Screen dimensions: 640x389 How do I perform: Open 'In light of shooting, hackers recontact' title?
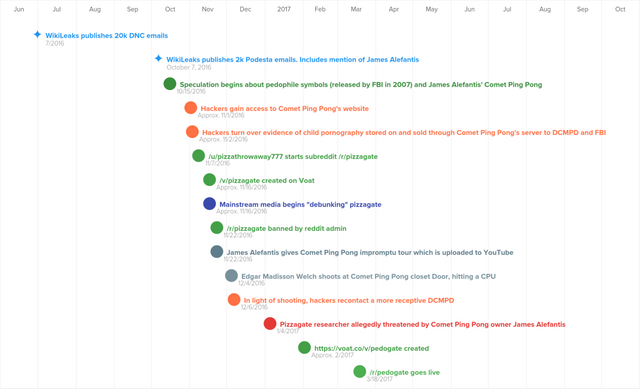(x=349, y=300)
